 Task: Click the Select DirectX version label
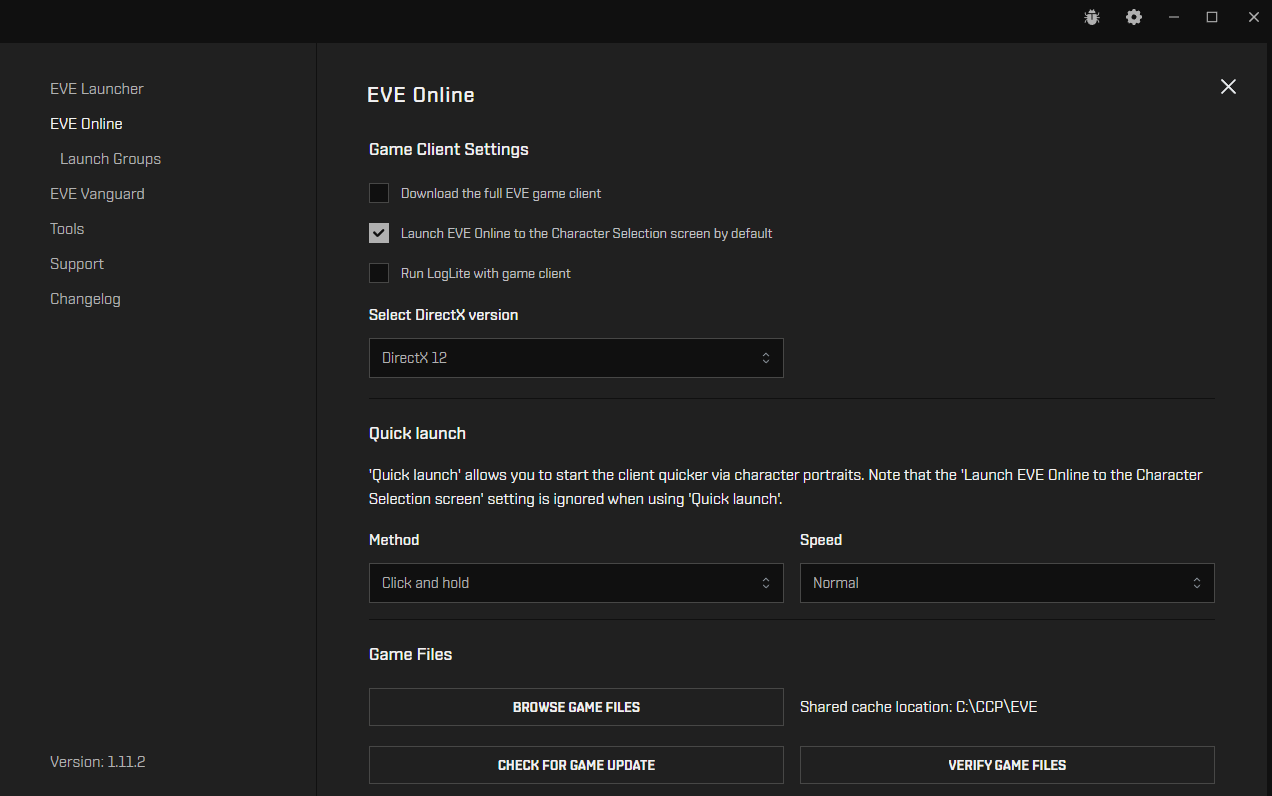tap(443, 315)
